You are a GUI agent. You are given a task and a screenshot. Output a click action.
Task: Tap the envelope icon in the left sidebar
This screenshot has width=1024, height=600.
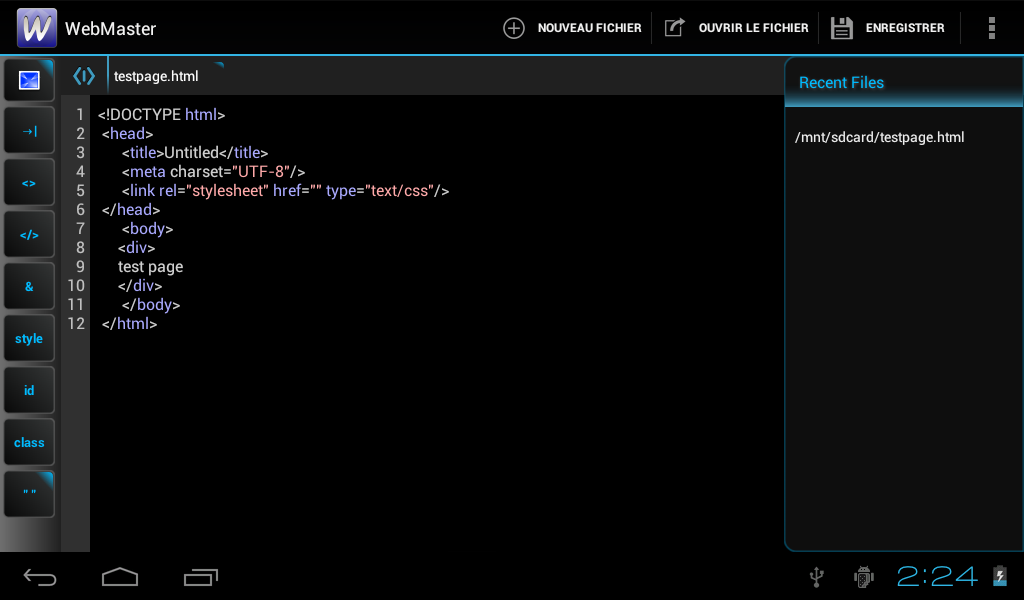pyautogui.click(x=29, y=80)
